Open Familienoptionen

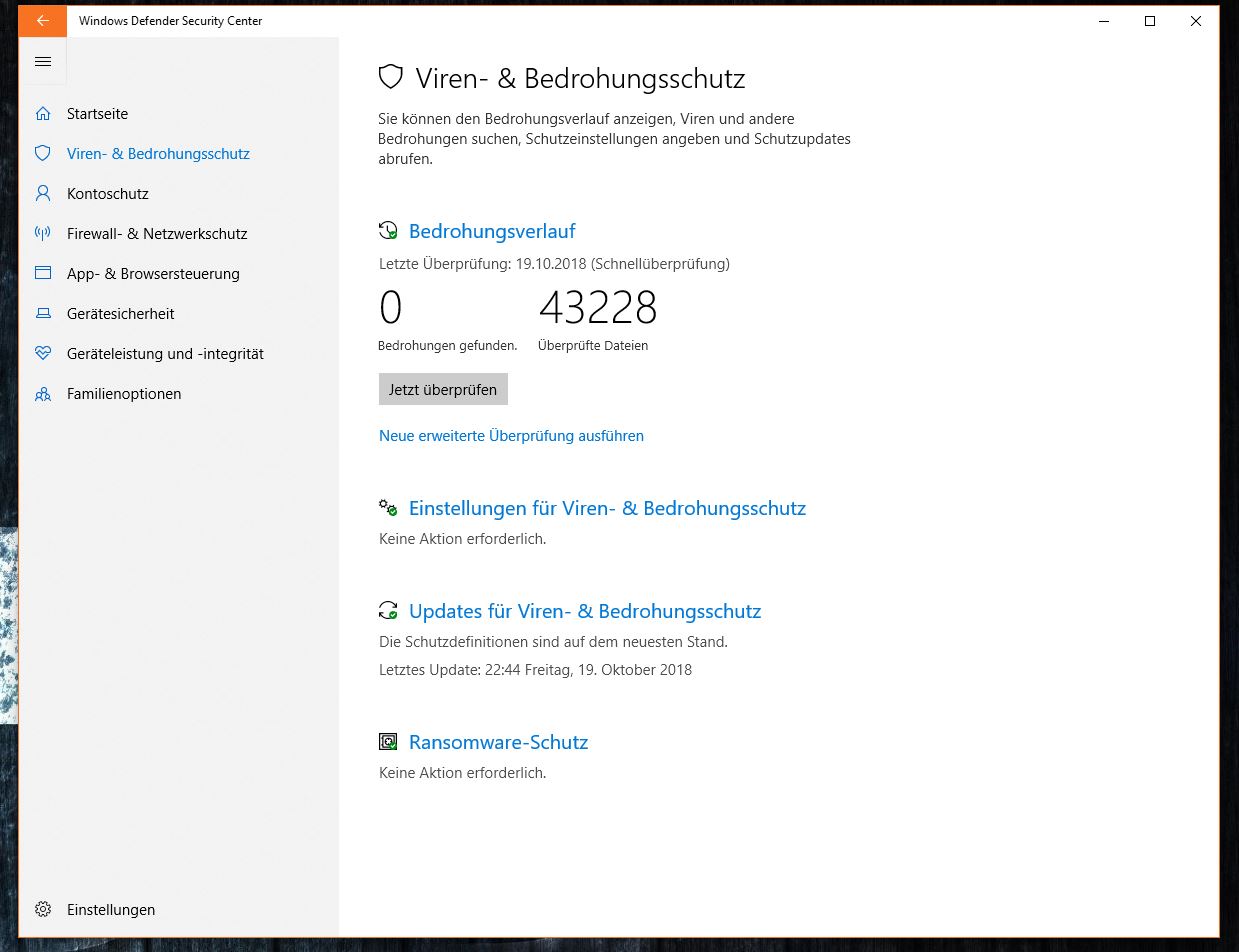point(124,394)
